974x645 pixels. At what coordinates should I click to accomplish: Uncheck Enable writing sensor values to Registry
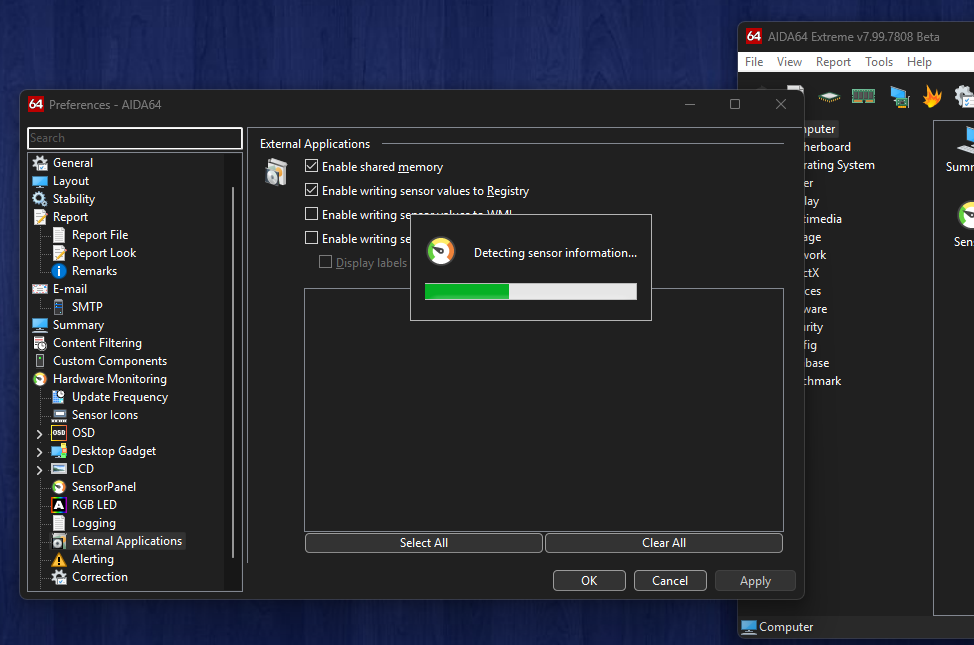pos(312,190)
